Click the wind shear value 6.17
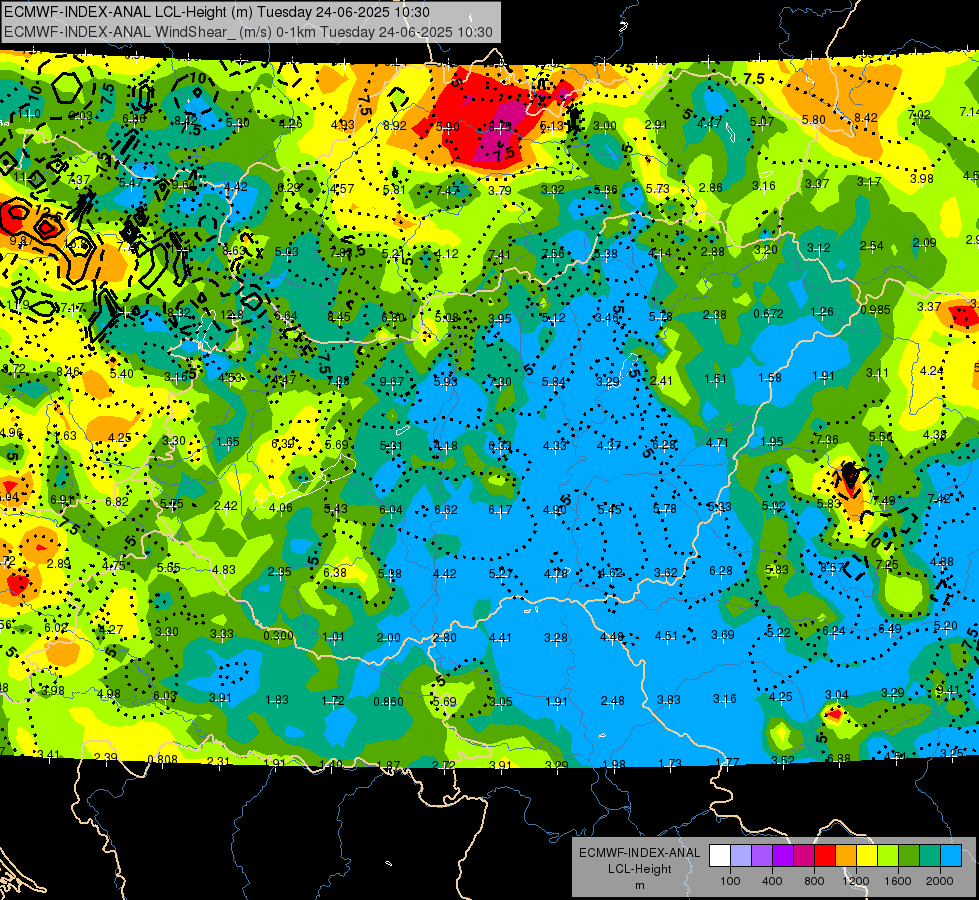 (x=500, y=510)
